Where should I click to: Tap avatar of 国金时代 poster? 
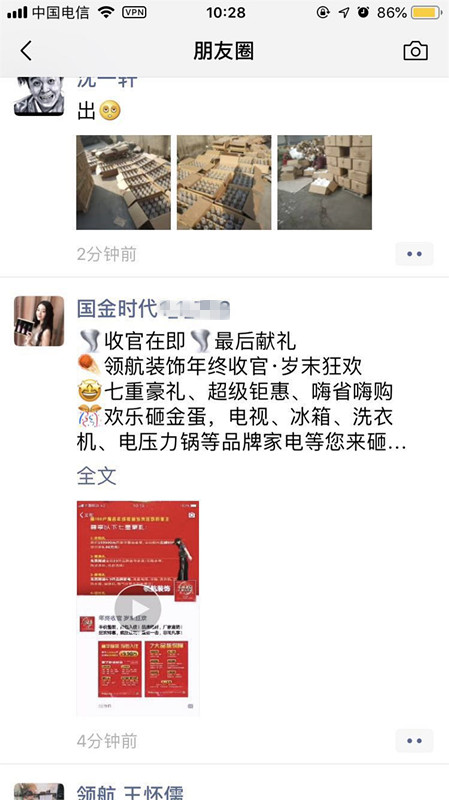tap(39, 321)
